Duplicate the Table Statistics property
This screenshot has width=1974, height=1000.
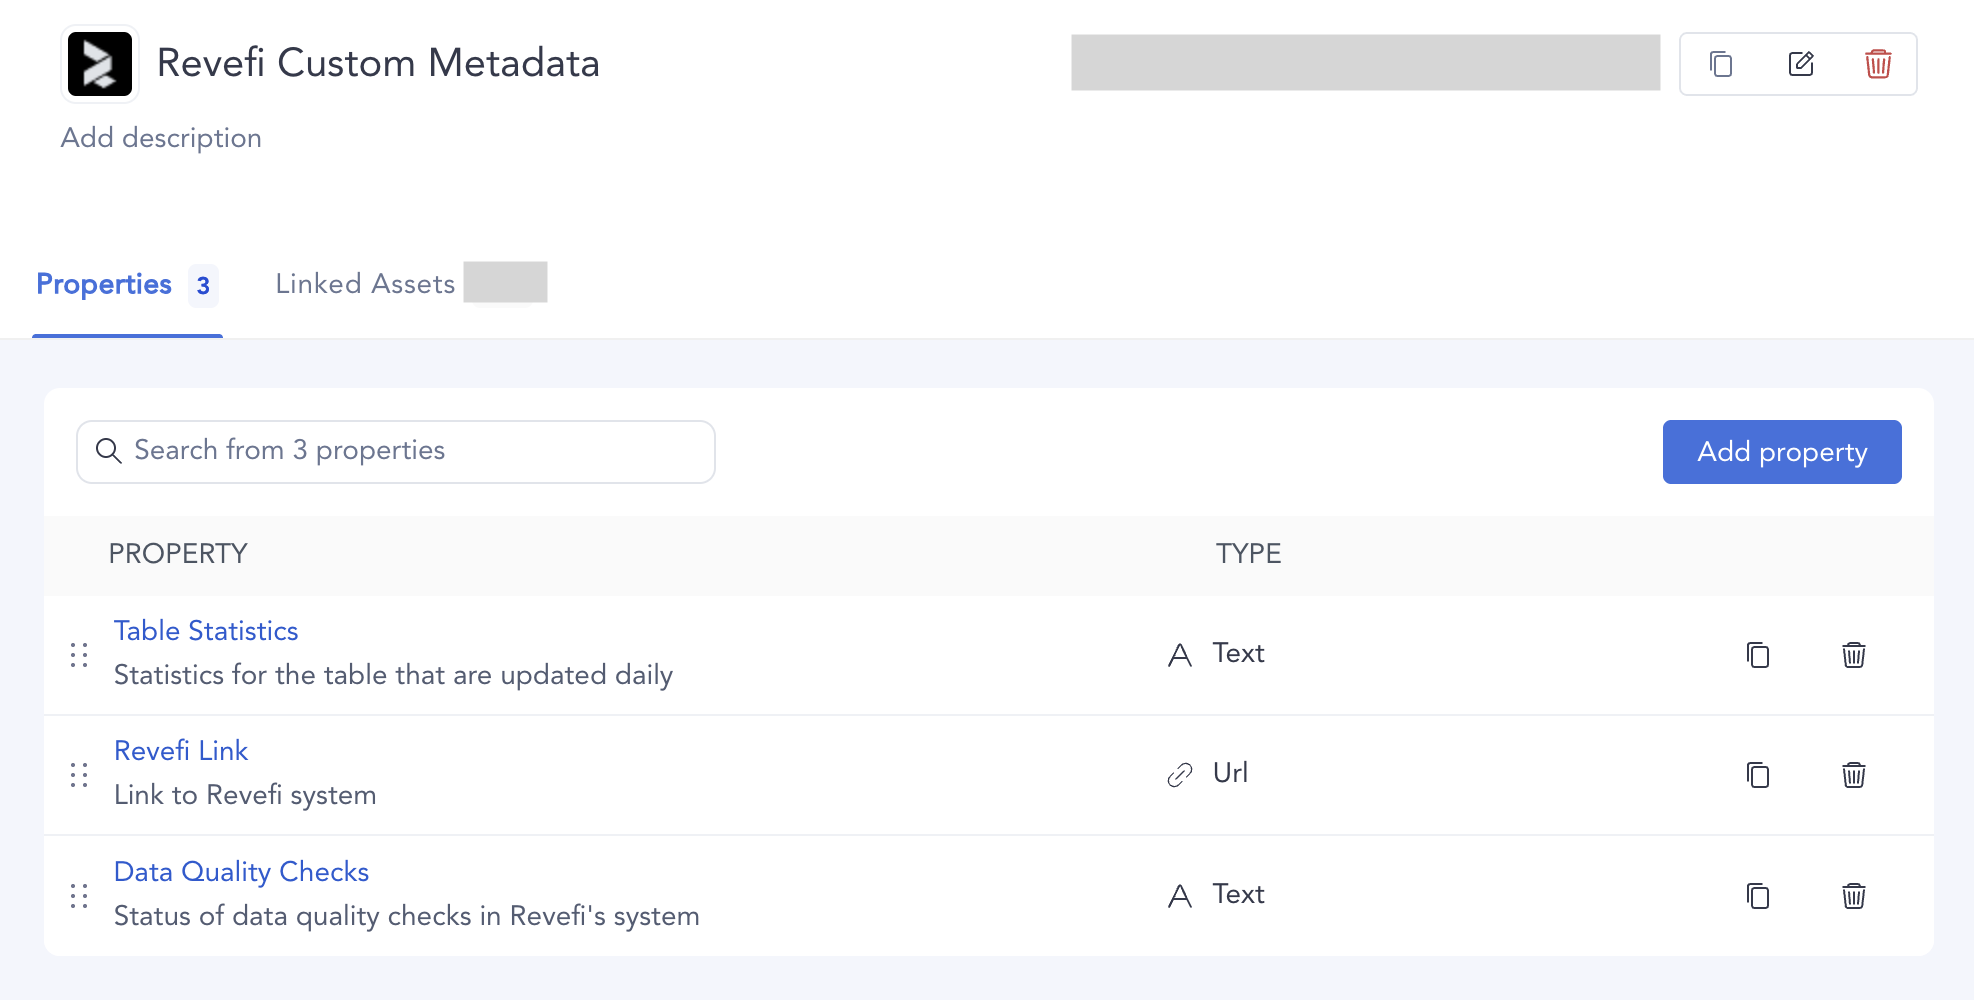point(1757,655)
